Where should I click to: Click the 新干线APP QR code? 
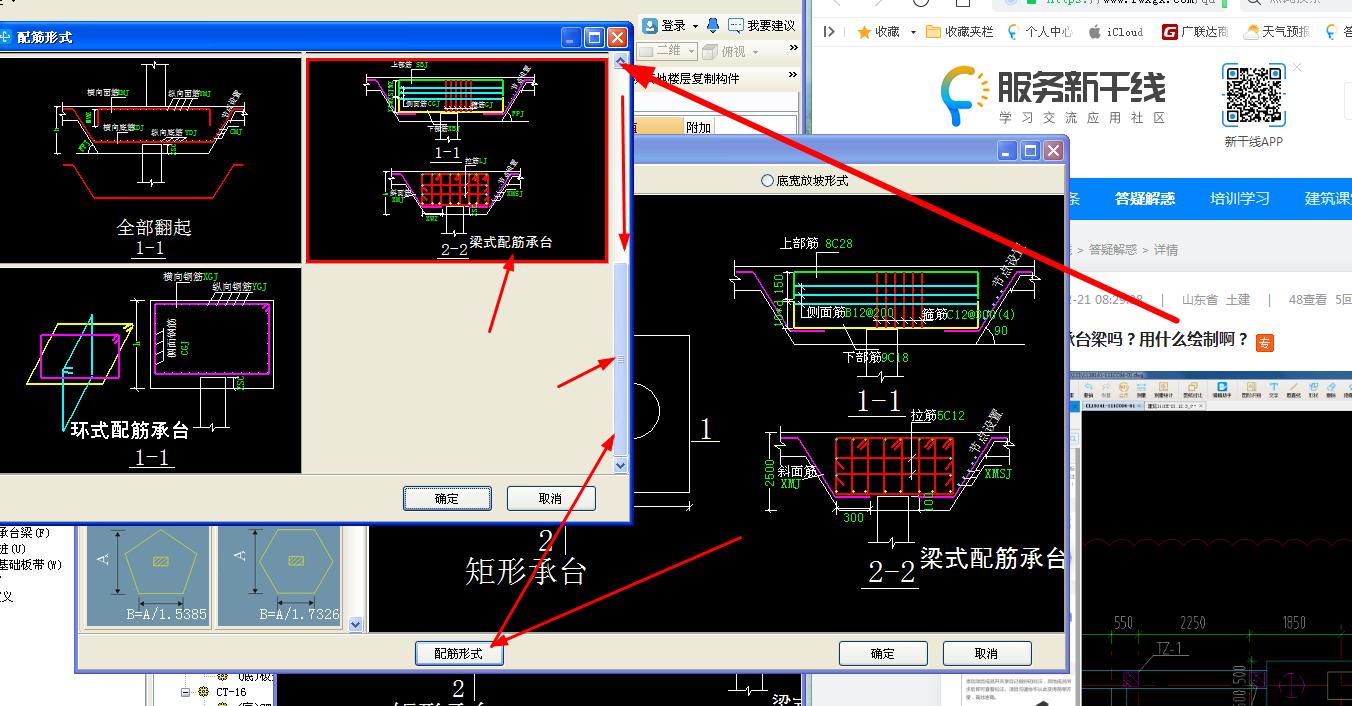tap(1253, 96)
